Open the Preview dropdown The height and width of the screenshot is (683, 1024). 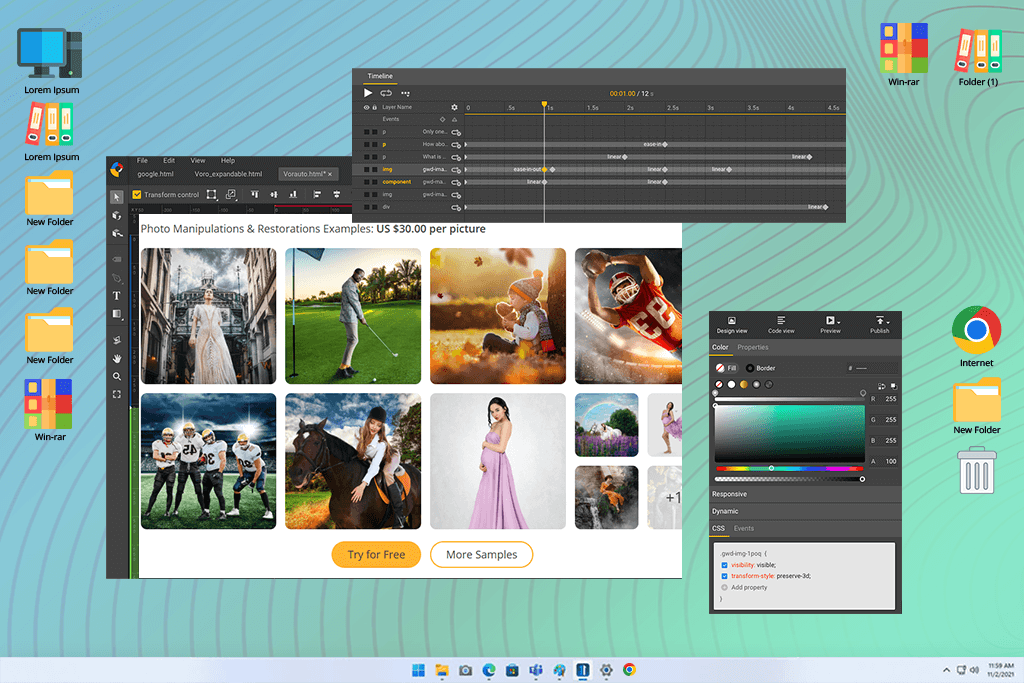pos(831,324)
